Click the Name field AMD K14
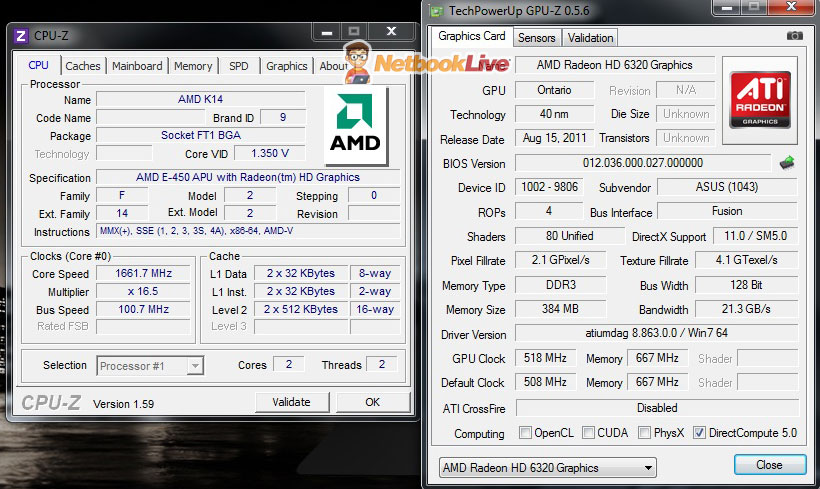The height and width of the screenshot is (489, 820). coord(201,99)
